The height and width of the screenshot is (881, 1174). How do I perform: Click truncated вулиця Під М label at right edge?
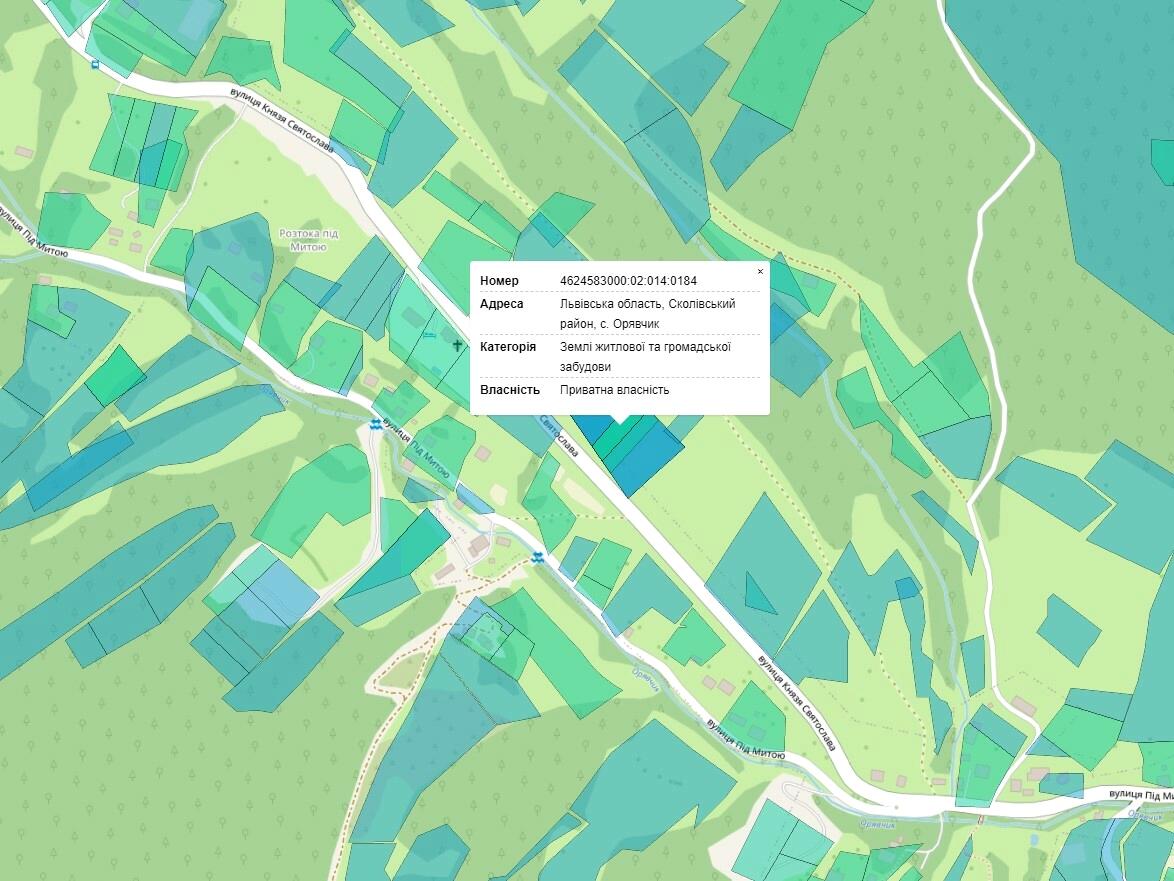point(1141,795)
